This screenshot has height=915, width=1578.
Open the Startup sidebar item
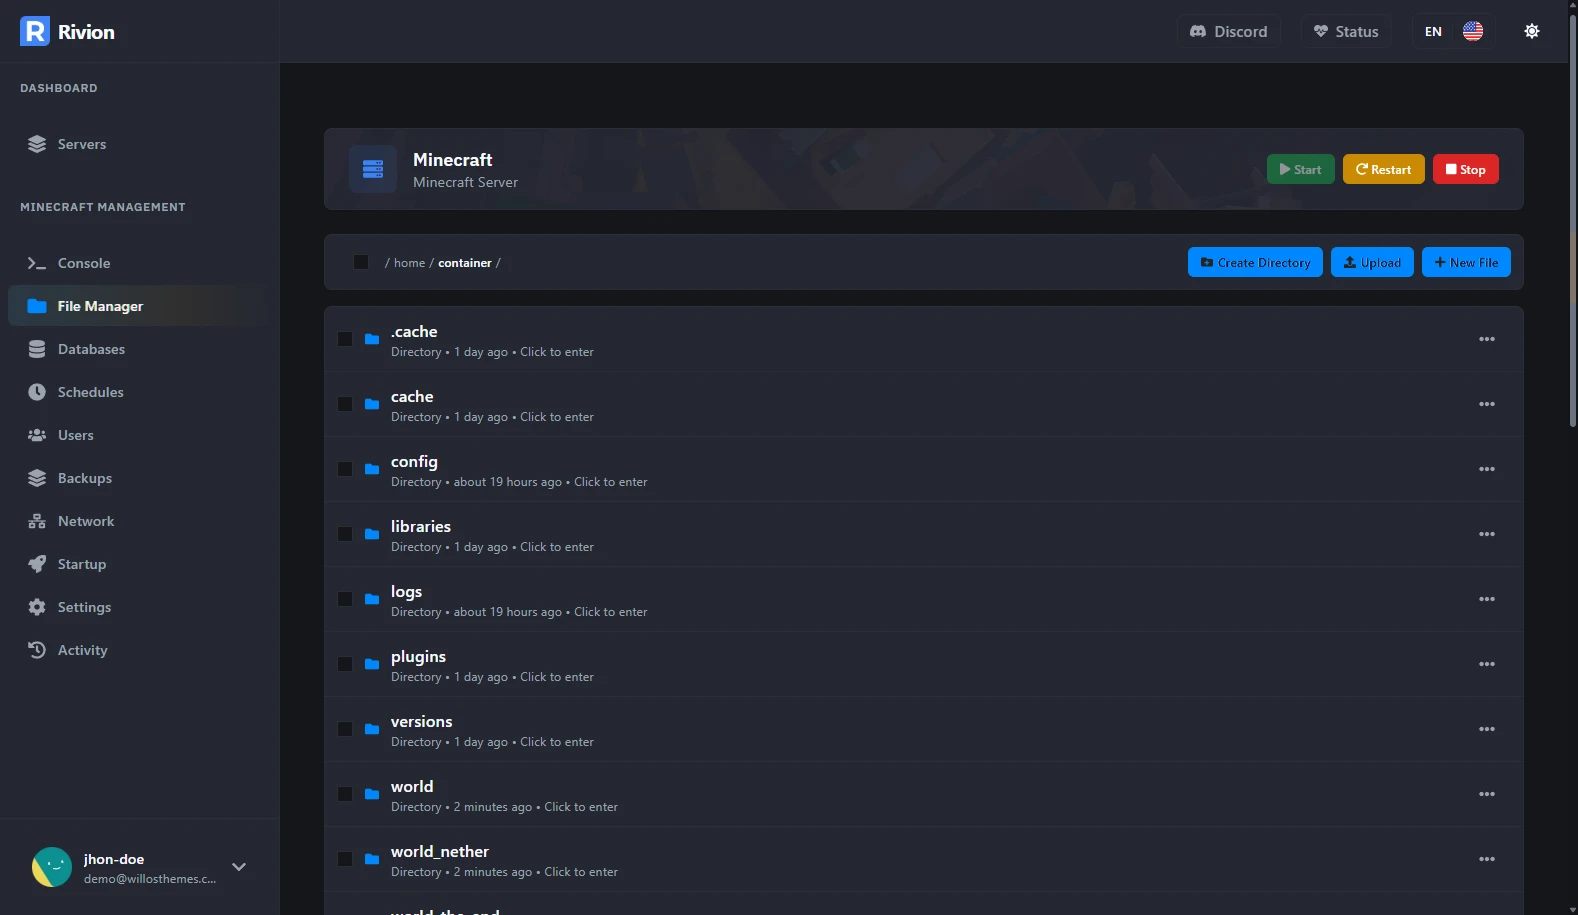[138, 564]
